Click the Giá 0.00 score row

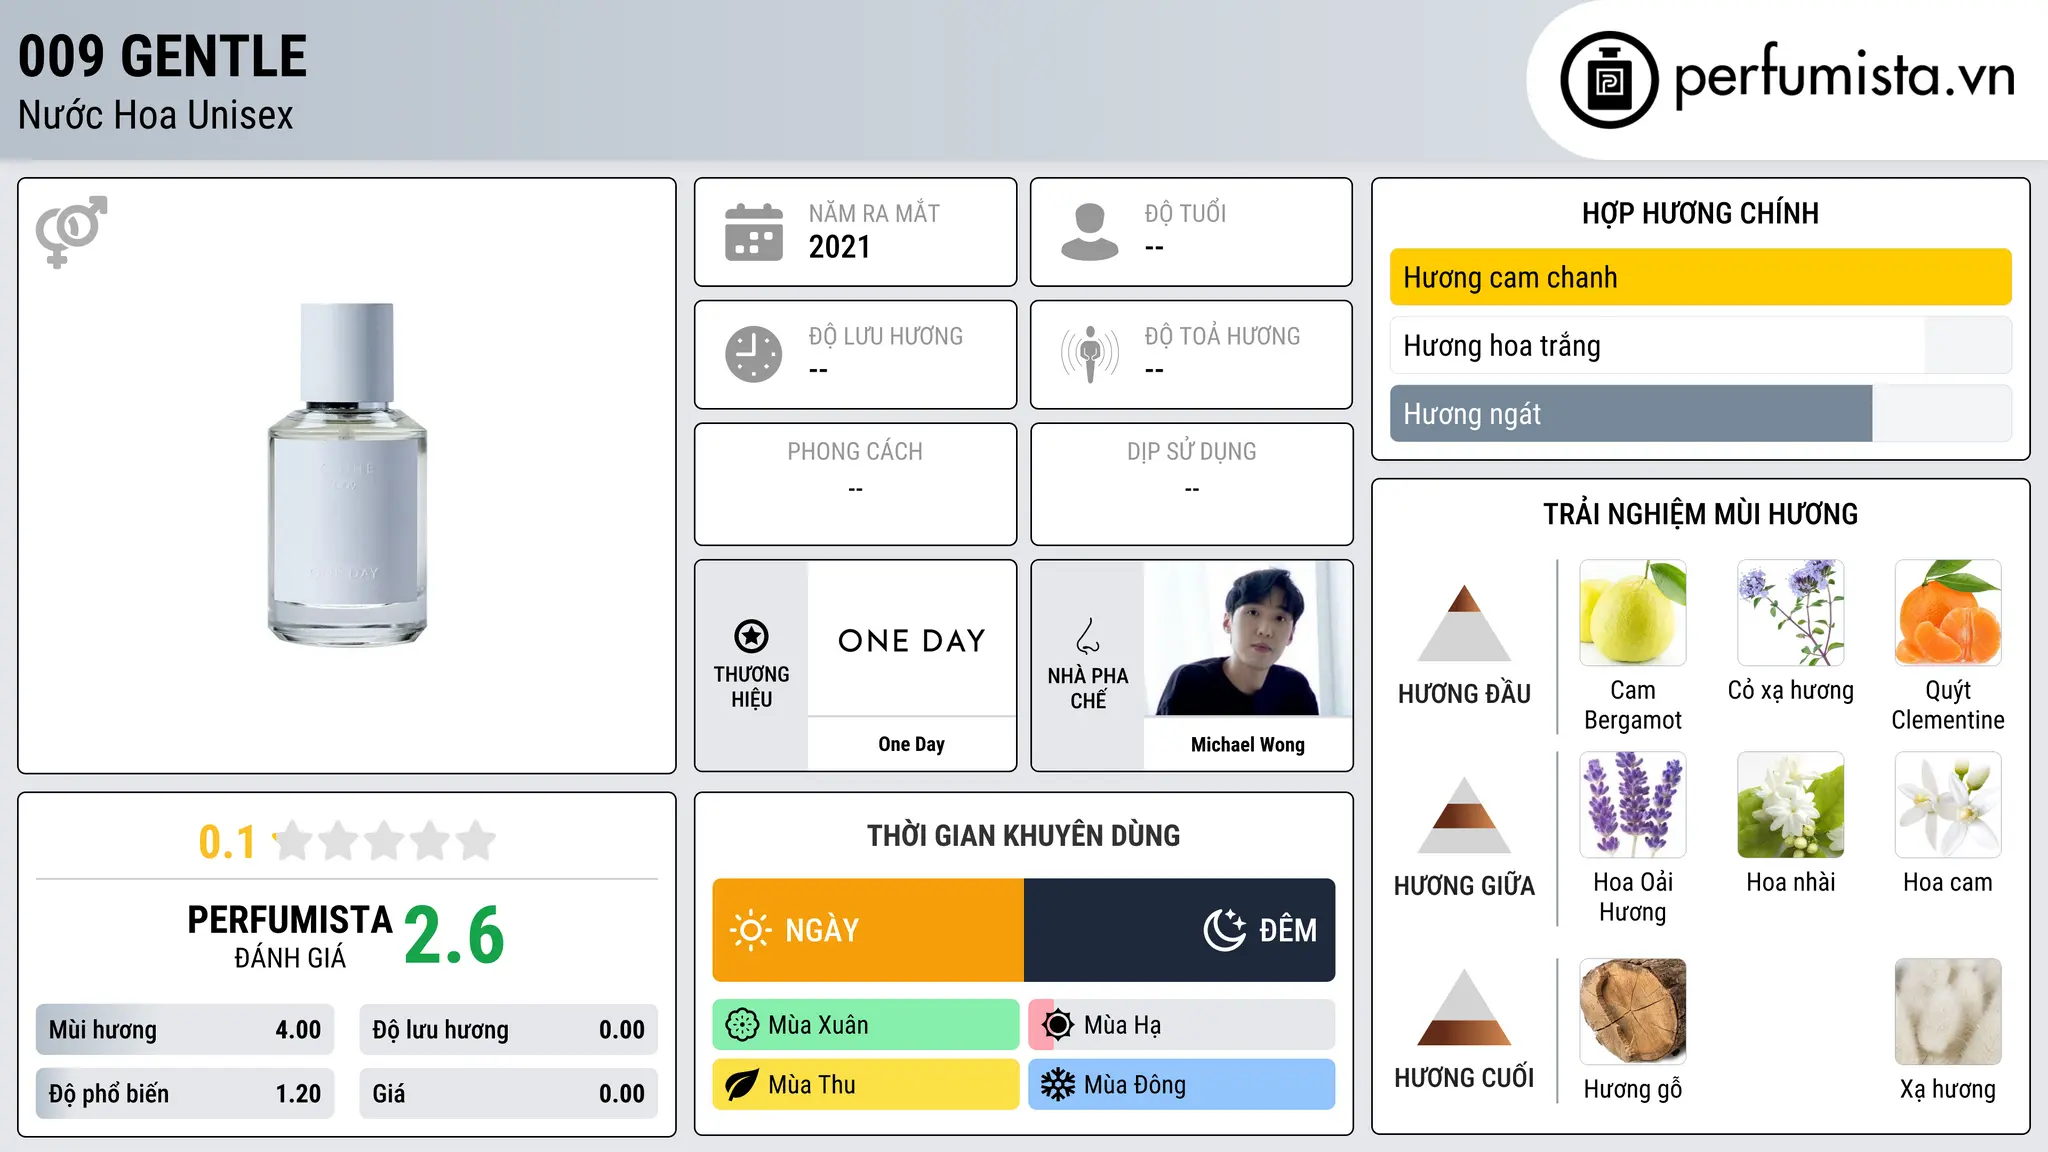[x=508, y=1094]
